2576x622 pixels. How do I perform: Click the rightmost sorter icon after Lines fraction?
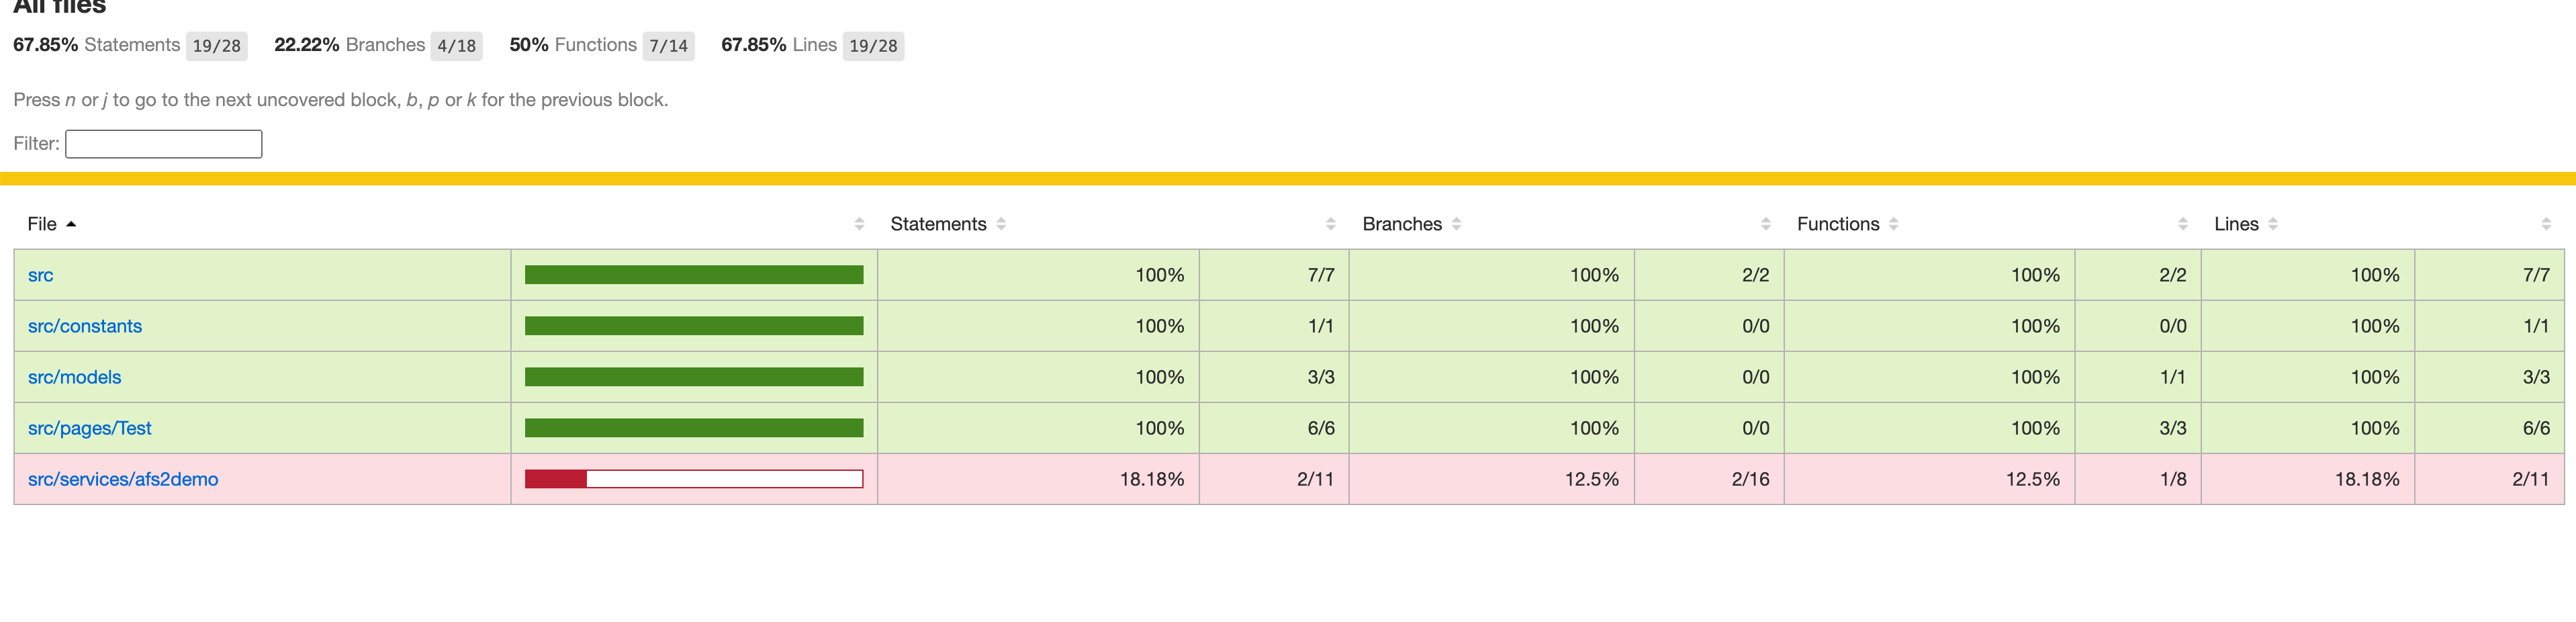pyautogui.click(x=2547, y=224)
